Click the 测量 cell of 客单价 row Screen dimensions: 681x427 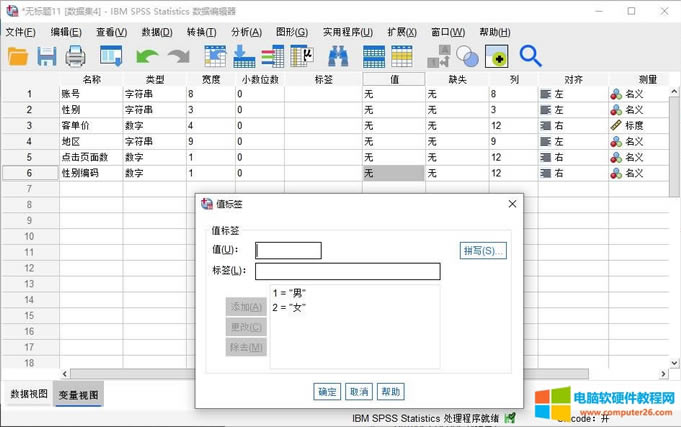[x=640, y=126]
